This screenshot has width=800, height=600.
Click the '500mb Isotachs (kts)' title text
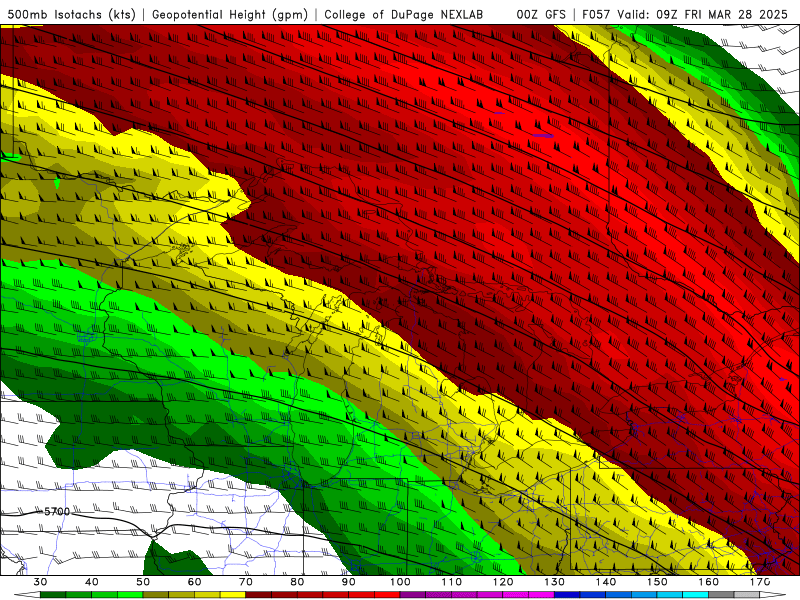tap(71, 14)
